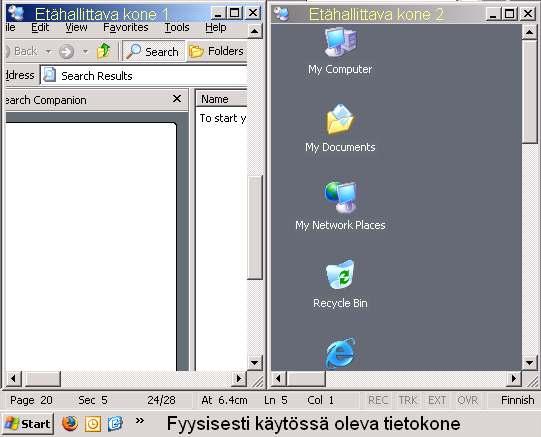
Task: Open the Tools menu
Action: click(x=177, y=28)
